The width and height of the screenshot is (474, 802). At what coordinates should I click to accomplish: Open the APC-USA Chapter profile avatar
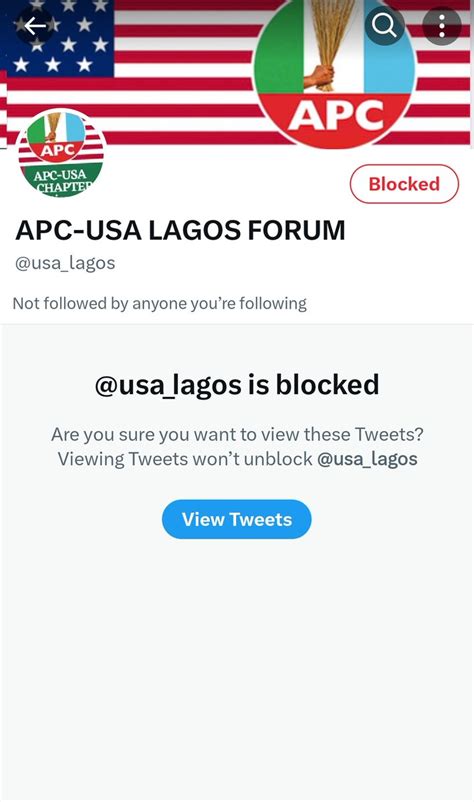pyautogui.click(x=60, y=153)
